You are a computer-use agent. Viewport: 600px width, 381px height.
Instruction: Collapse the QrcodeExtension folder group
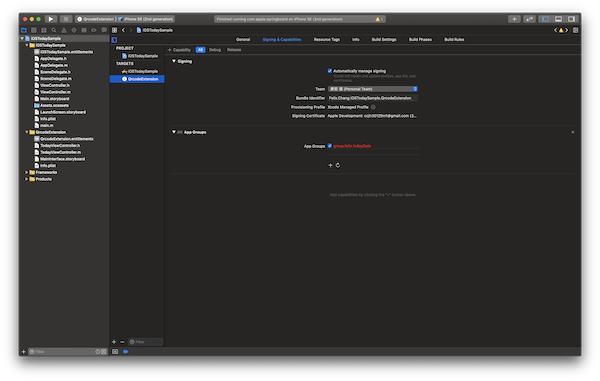(27, 132)
